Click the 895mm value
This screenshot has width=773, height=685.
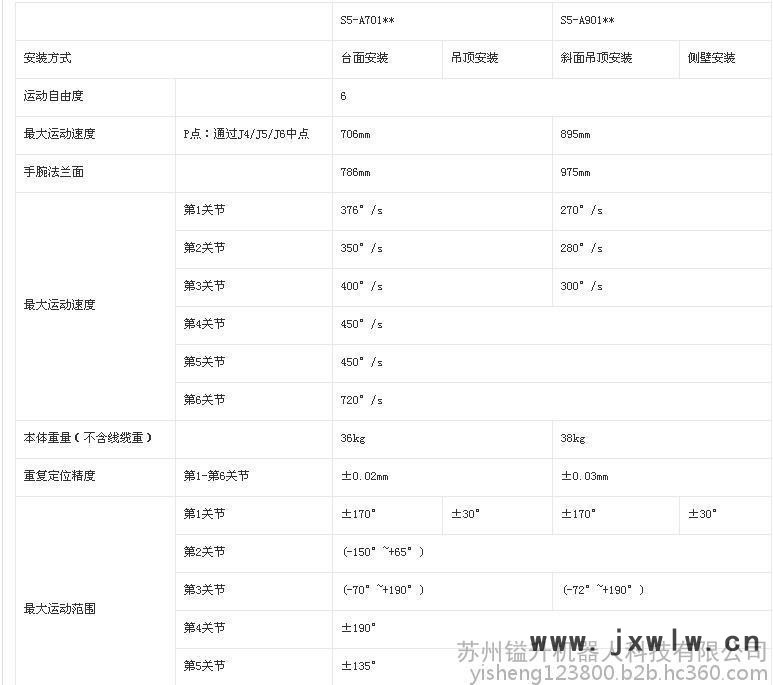(x=575, y=134)
